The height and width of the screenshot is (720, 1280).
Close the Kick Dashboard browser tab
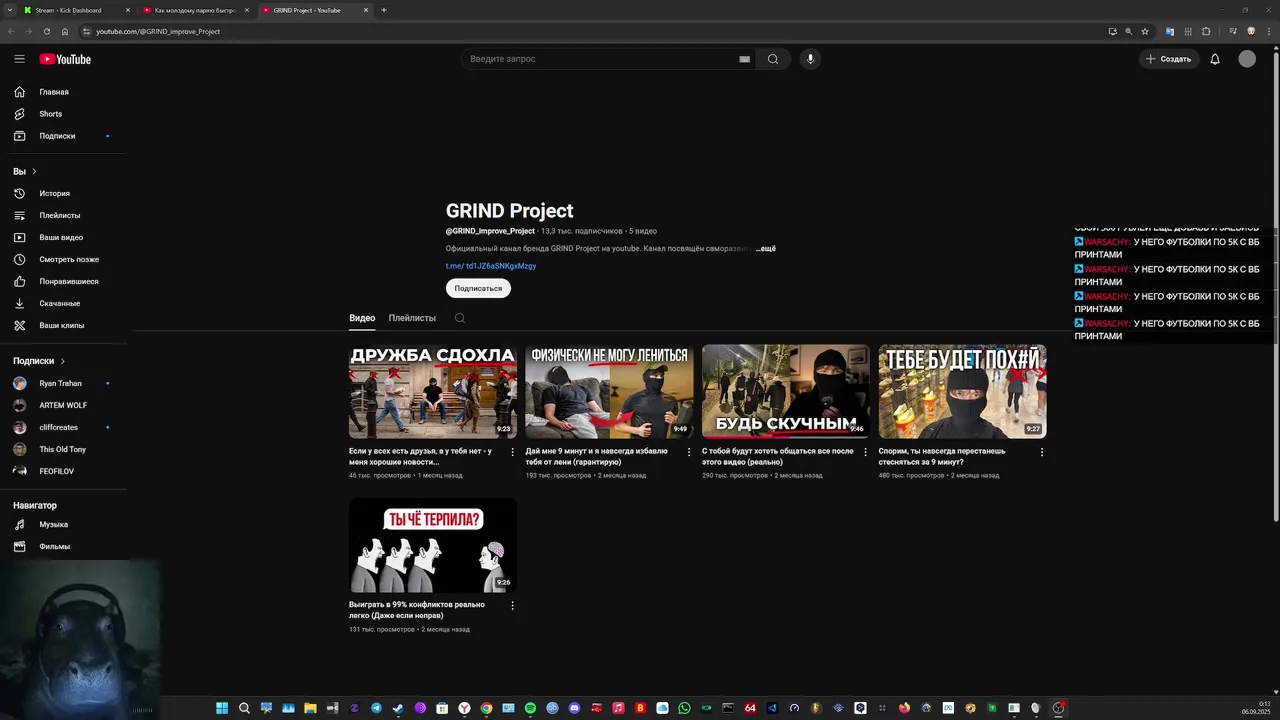[128, 10]
